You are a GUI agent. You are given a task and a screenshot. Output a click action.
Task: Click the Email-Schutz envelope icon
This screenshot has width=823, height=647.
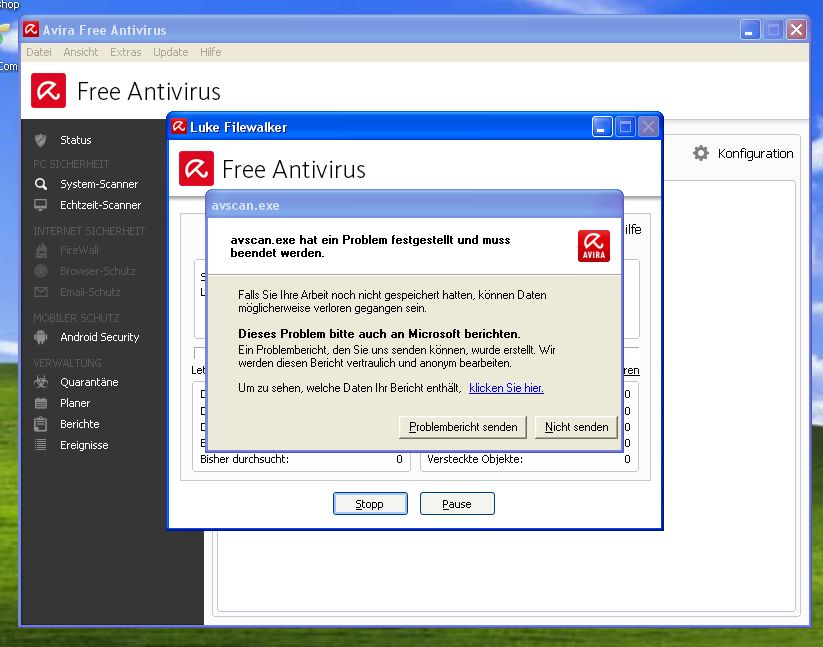tap(40, 292)
